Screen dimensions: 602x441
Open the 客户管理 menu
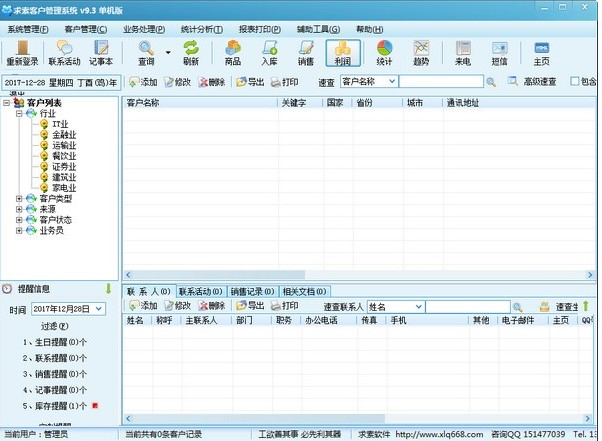tap(86, 29)
